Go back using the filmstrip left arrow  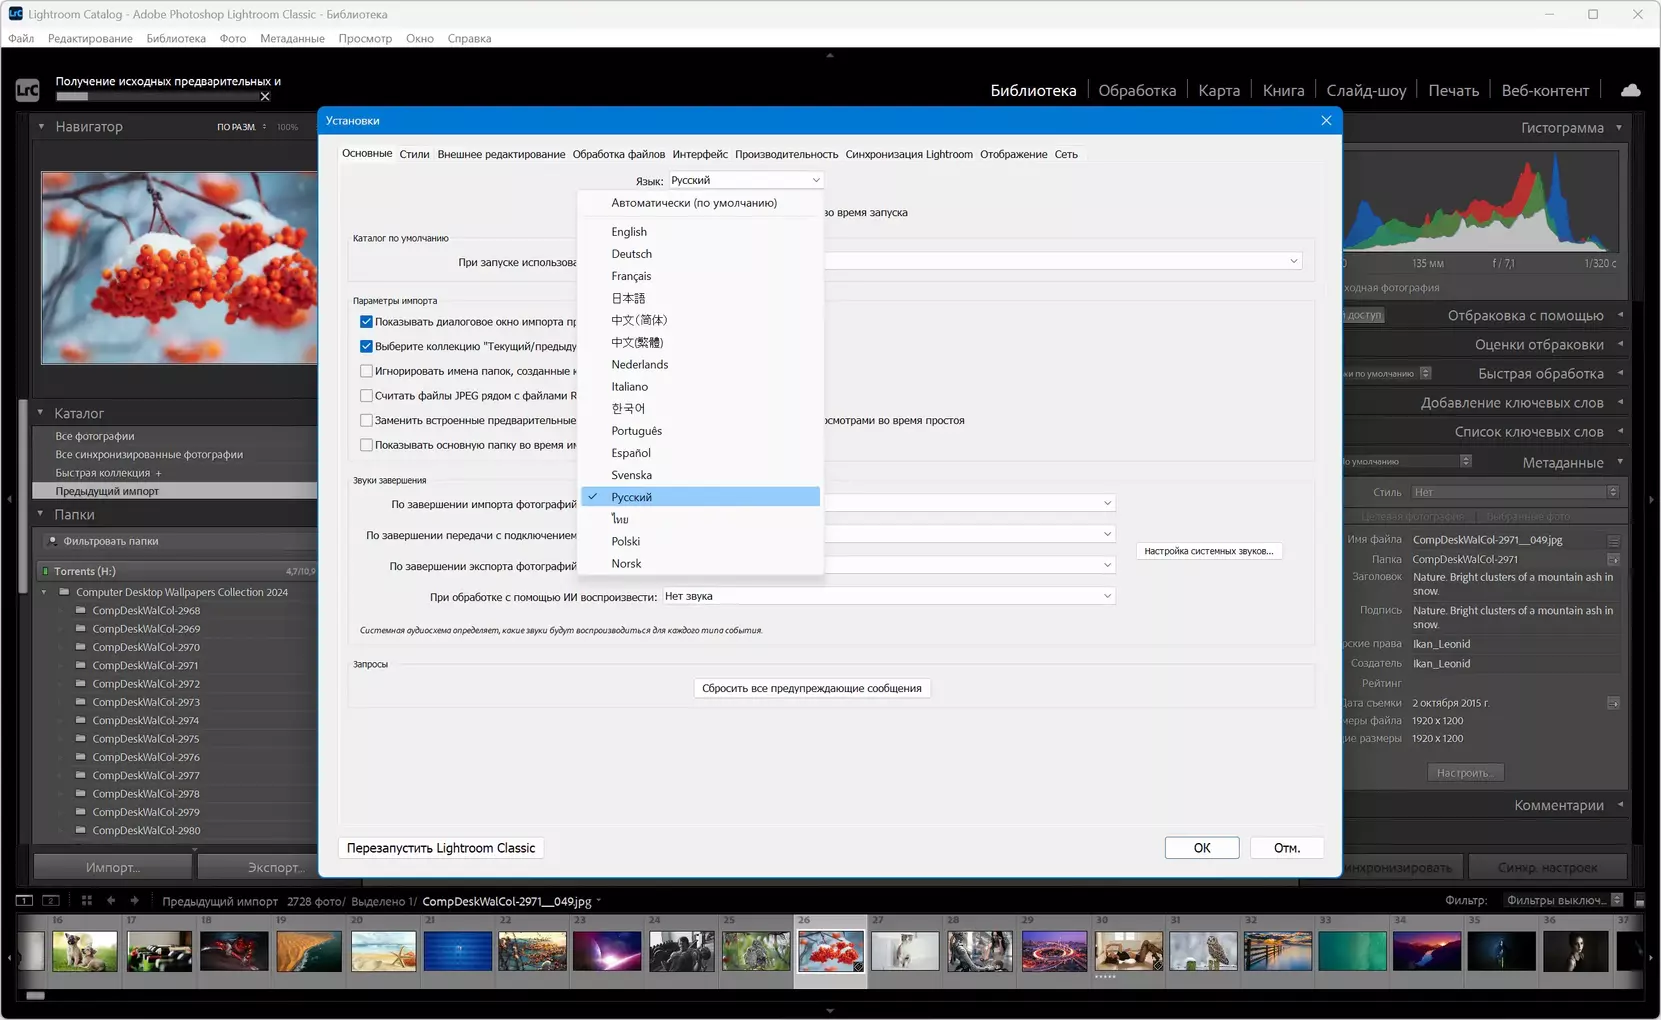click(x=111, y=901)
